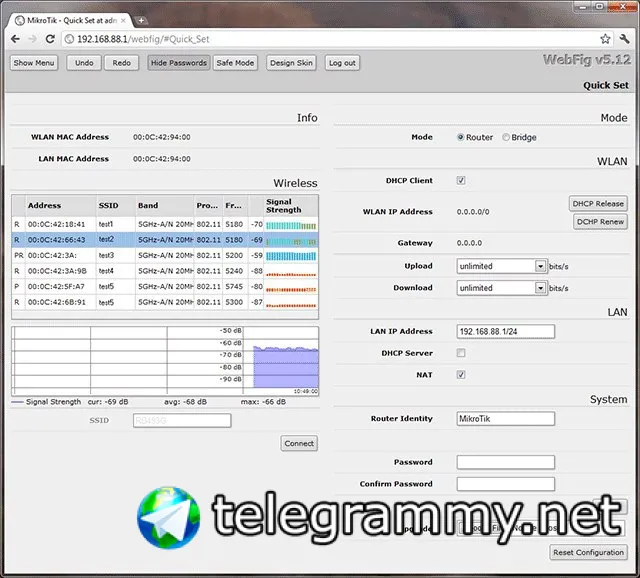Click the address bar URL field
The height and width of the screenshot is (578, 640).
coord(333,39)
